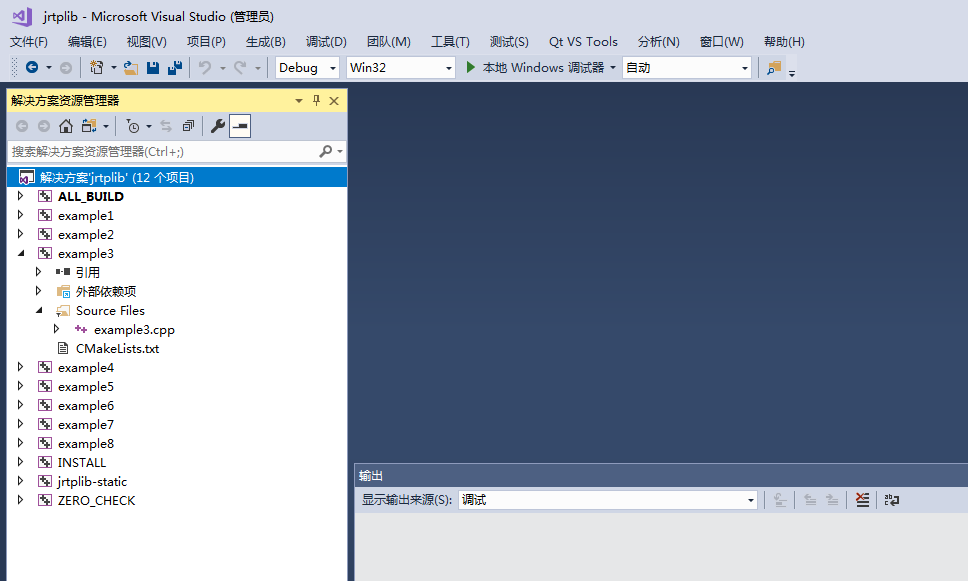Viewport: 968px width, 581px height.
Task: Click the Pending Changes Filter clock icon
Action: pyautogui.click(x=133, y=126)
